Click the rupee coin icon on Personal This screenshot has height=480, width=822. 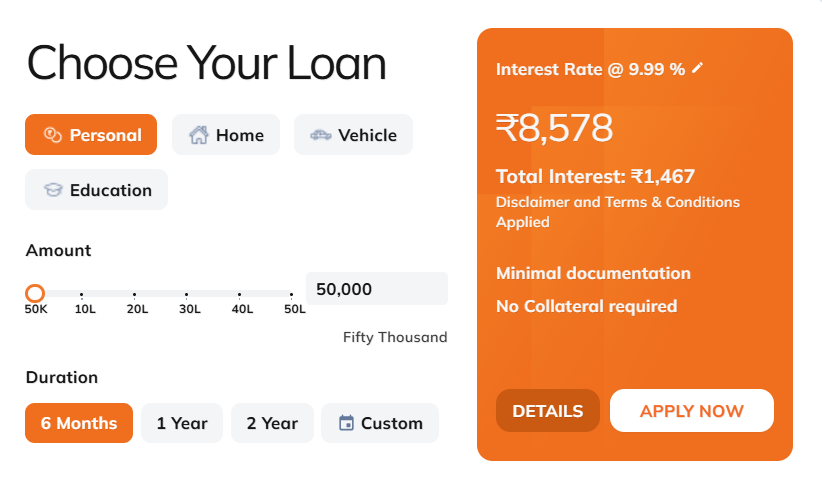52,135
